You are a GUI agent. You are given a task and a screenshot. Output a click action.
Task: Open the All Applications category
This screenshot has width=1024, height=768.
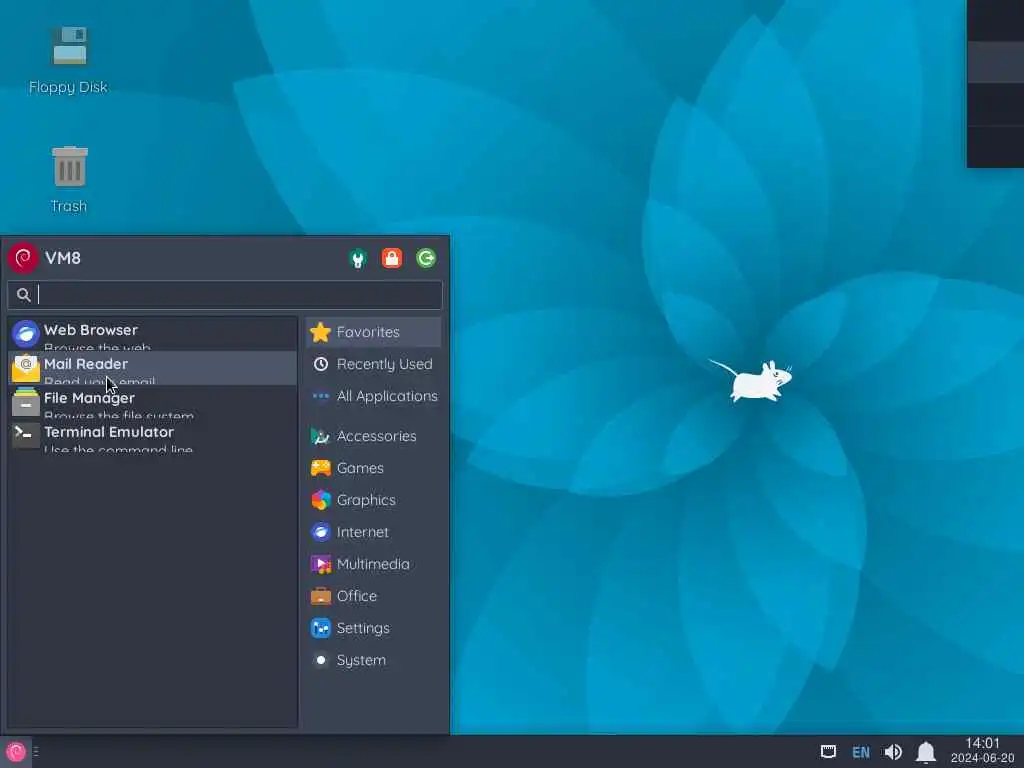click(374, 396)
